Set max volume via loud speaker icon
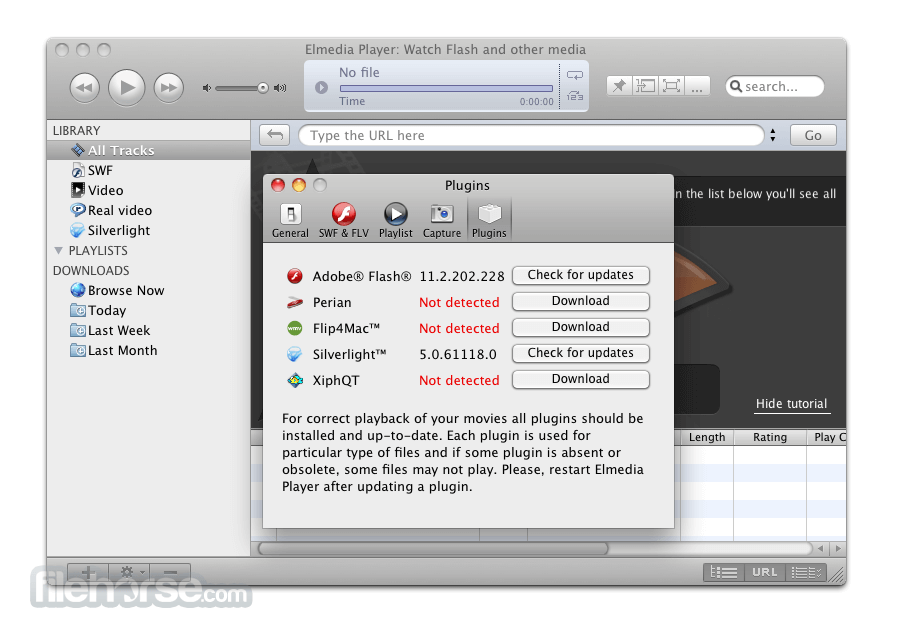Viewport: 900px width, 638px height. click(x=280, y=88)
